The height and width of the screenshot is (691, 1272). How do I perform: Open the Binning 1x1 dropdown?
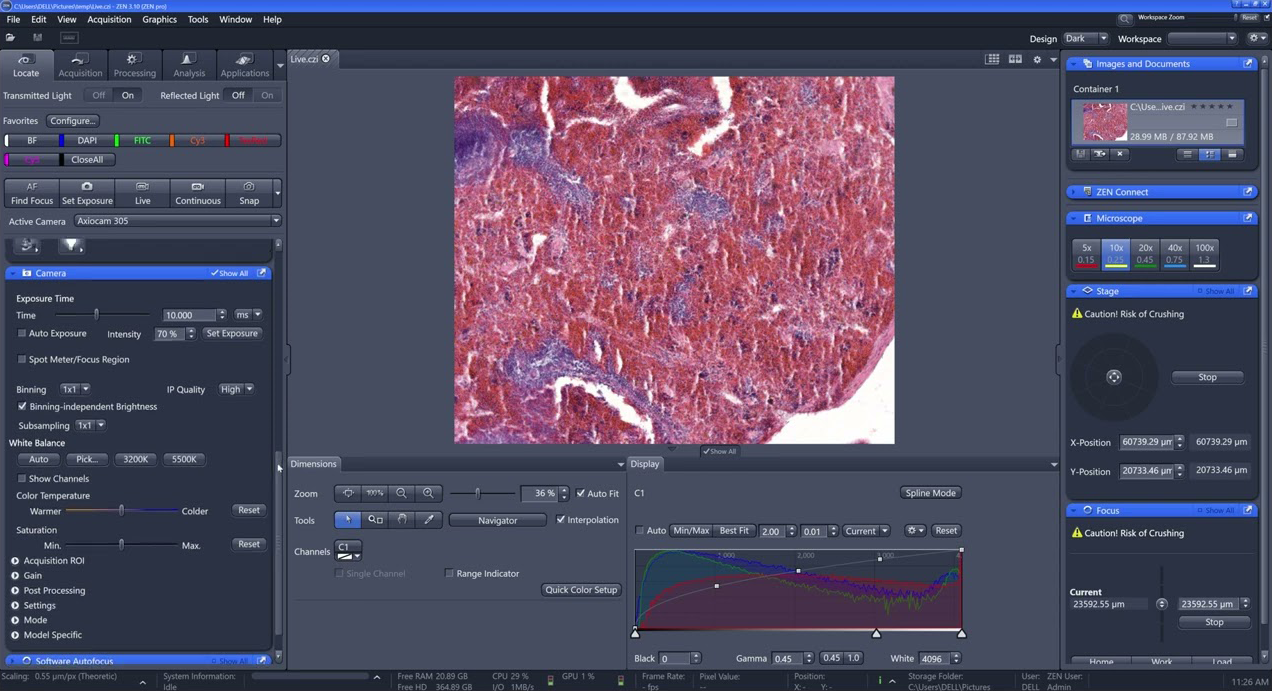pyautogui.click(x=75, y=389)
